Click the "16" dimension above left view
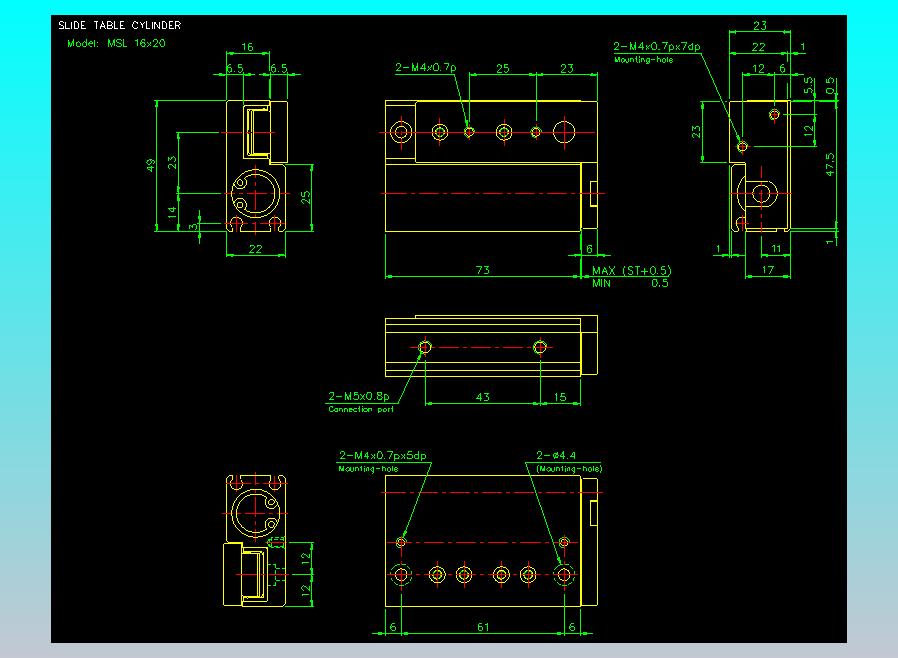Screen dimensions: 898x658 tap(247, 47)
